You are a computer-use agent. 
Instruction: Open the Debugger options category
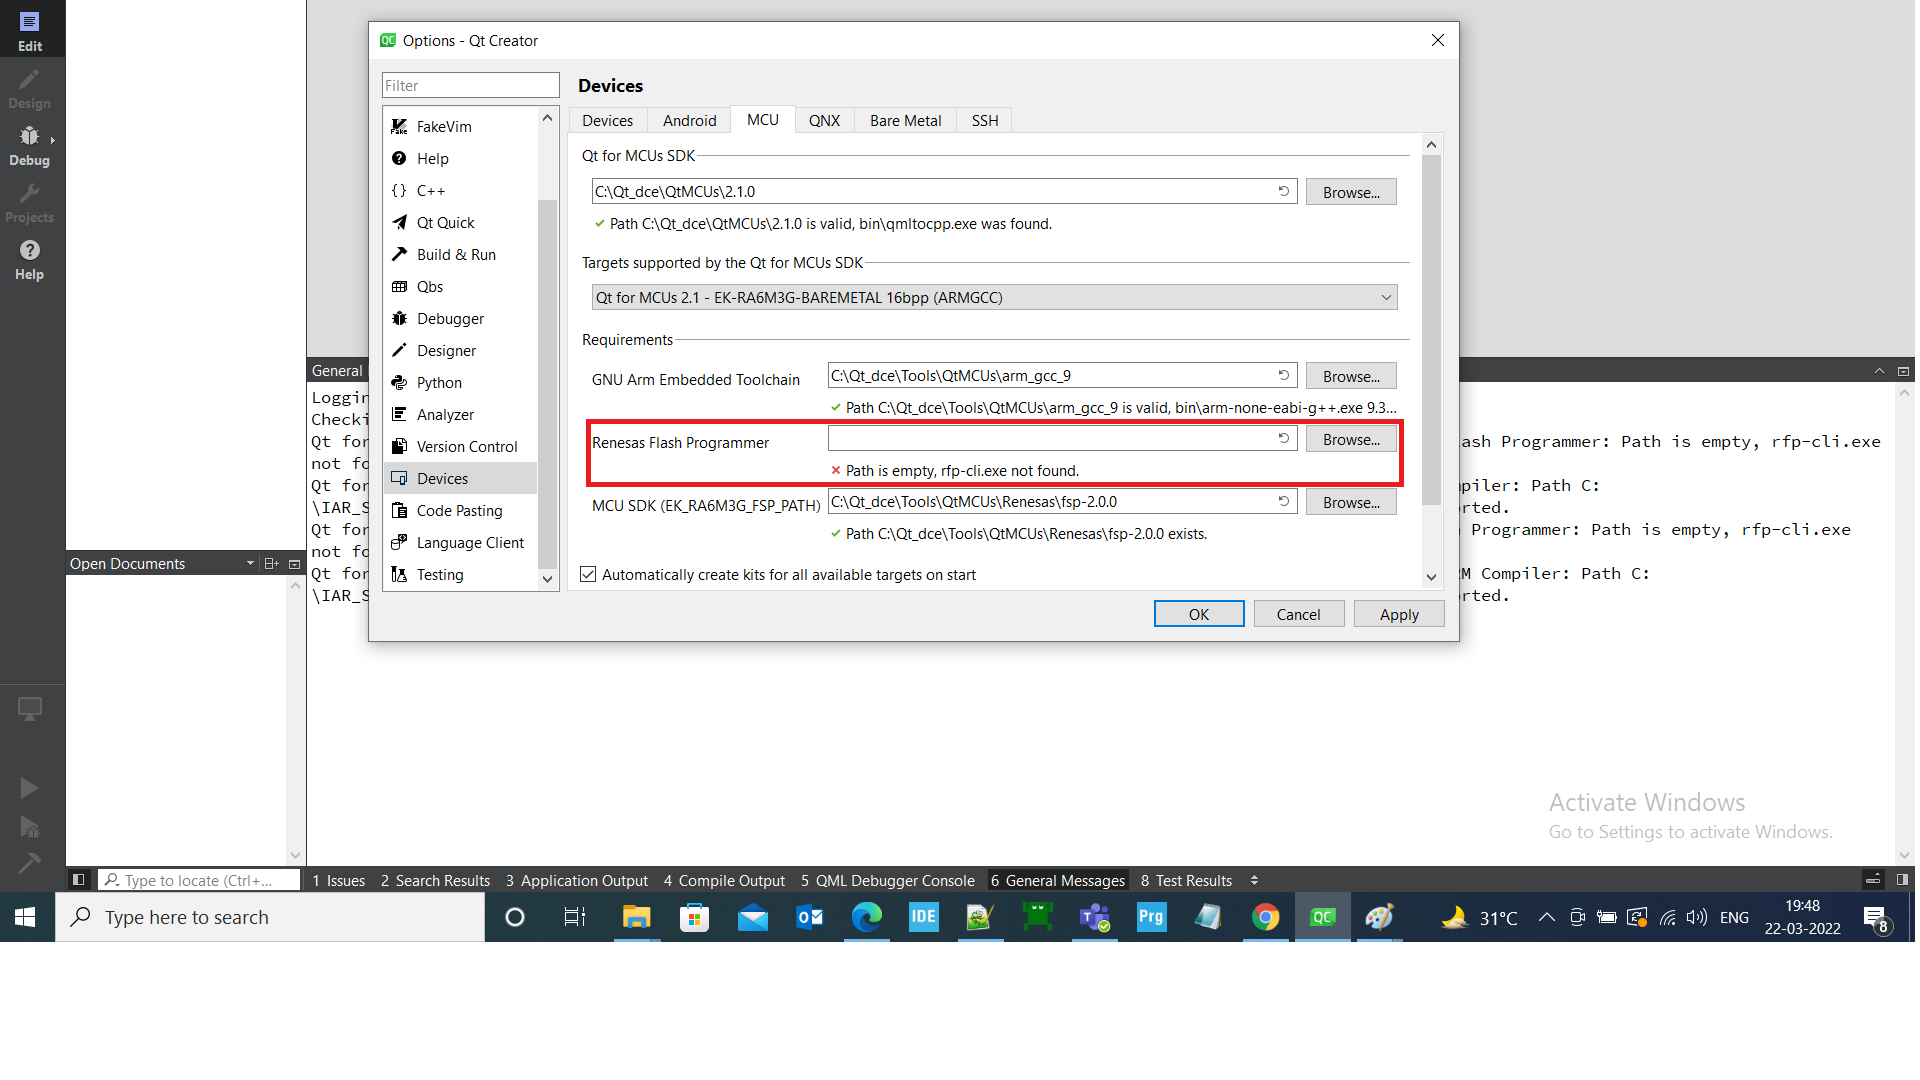pos(449,318)
